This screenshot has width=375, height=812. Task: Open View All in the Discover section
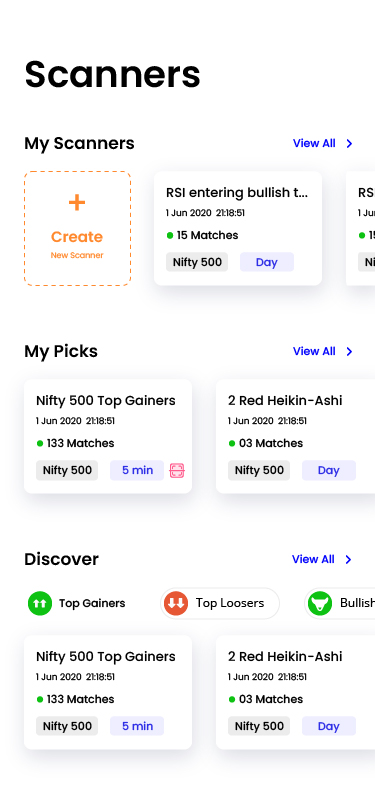click(313, 559)
